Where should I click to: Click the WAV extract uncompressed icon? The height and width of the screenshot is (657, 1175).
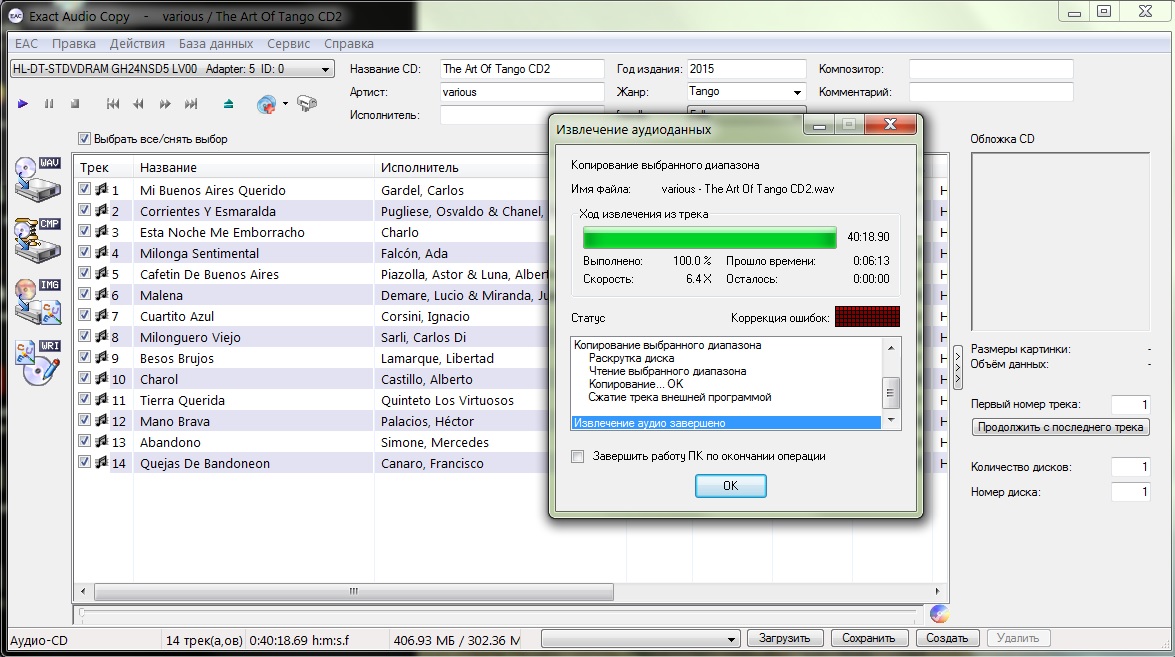click(x=37, y=178)
